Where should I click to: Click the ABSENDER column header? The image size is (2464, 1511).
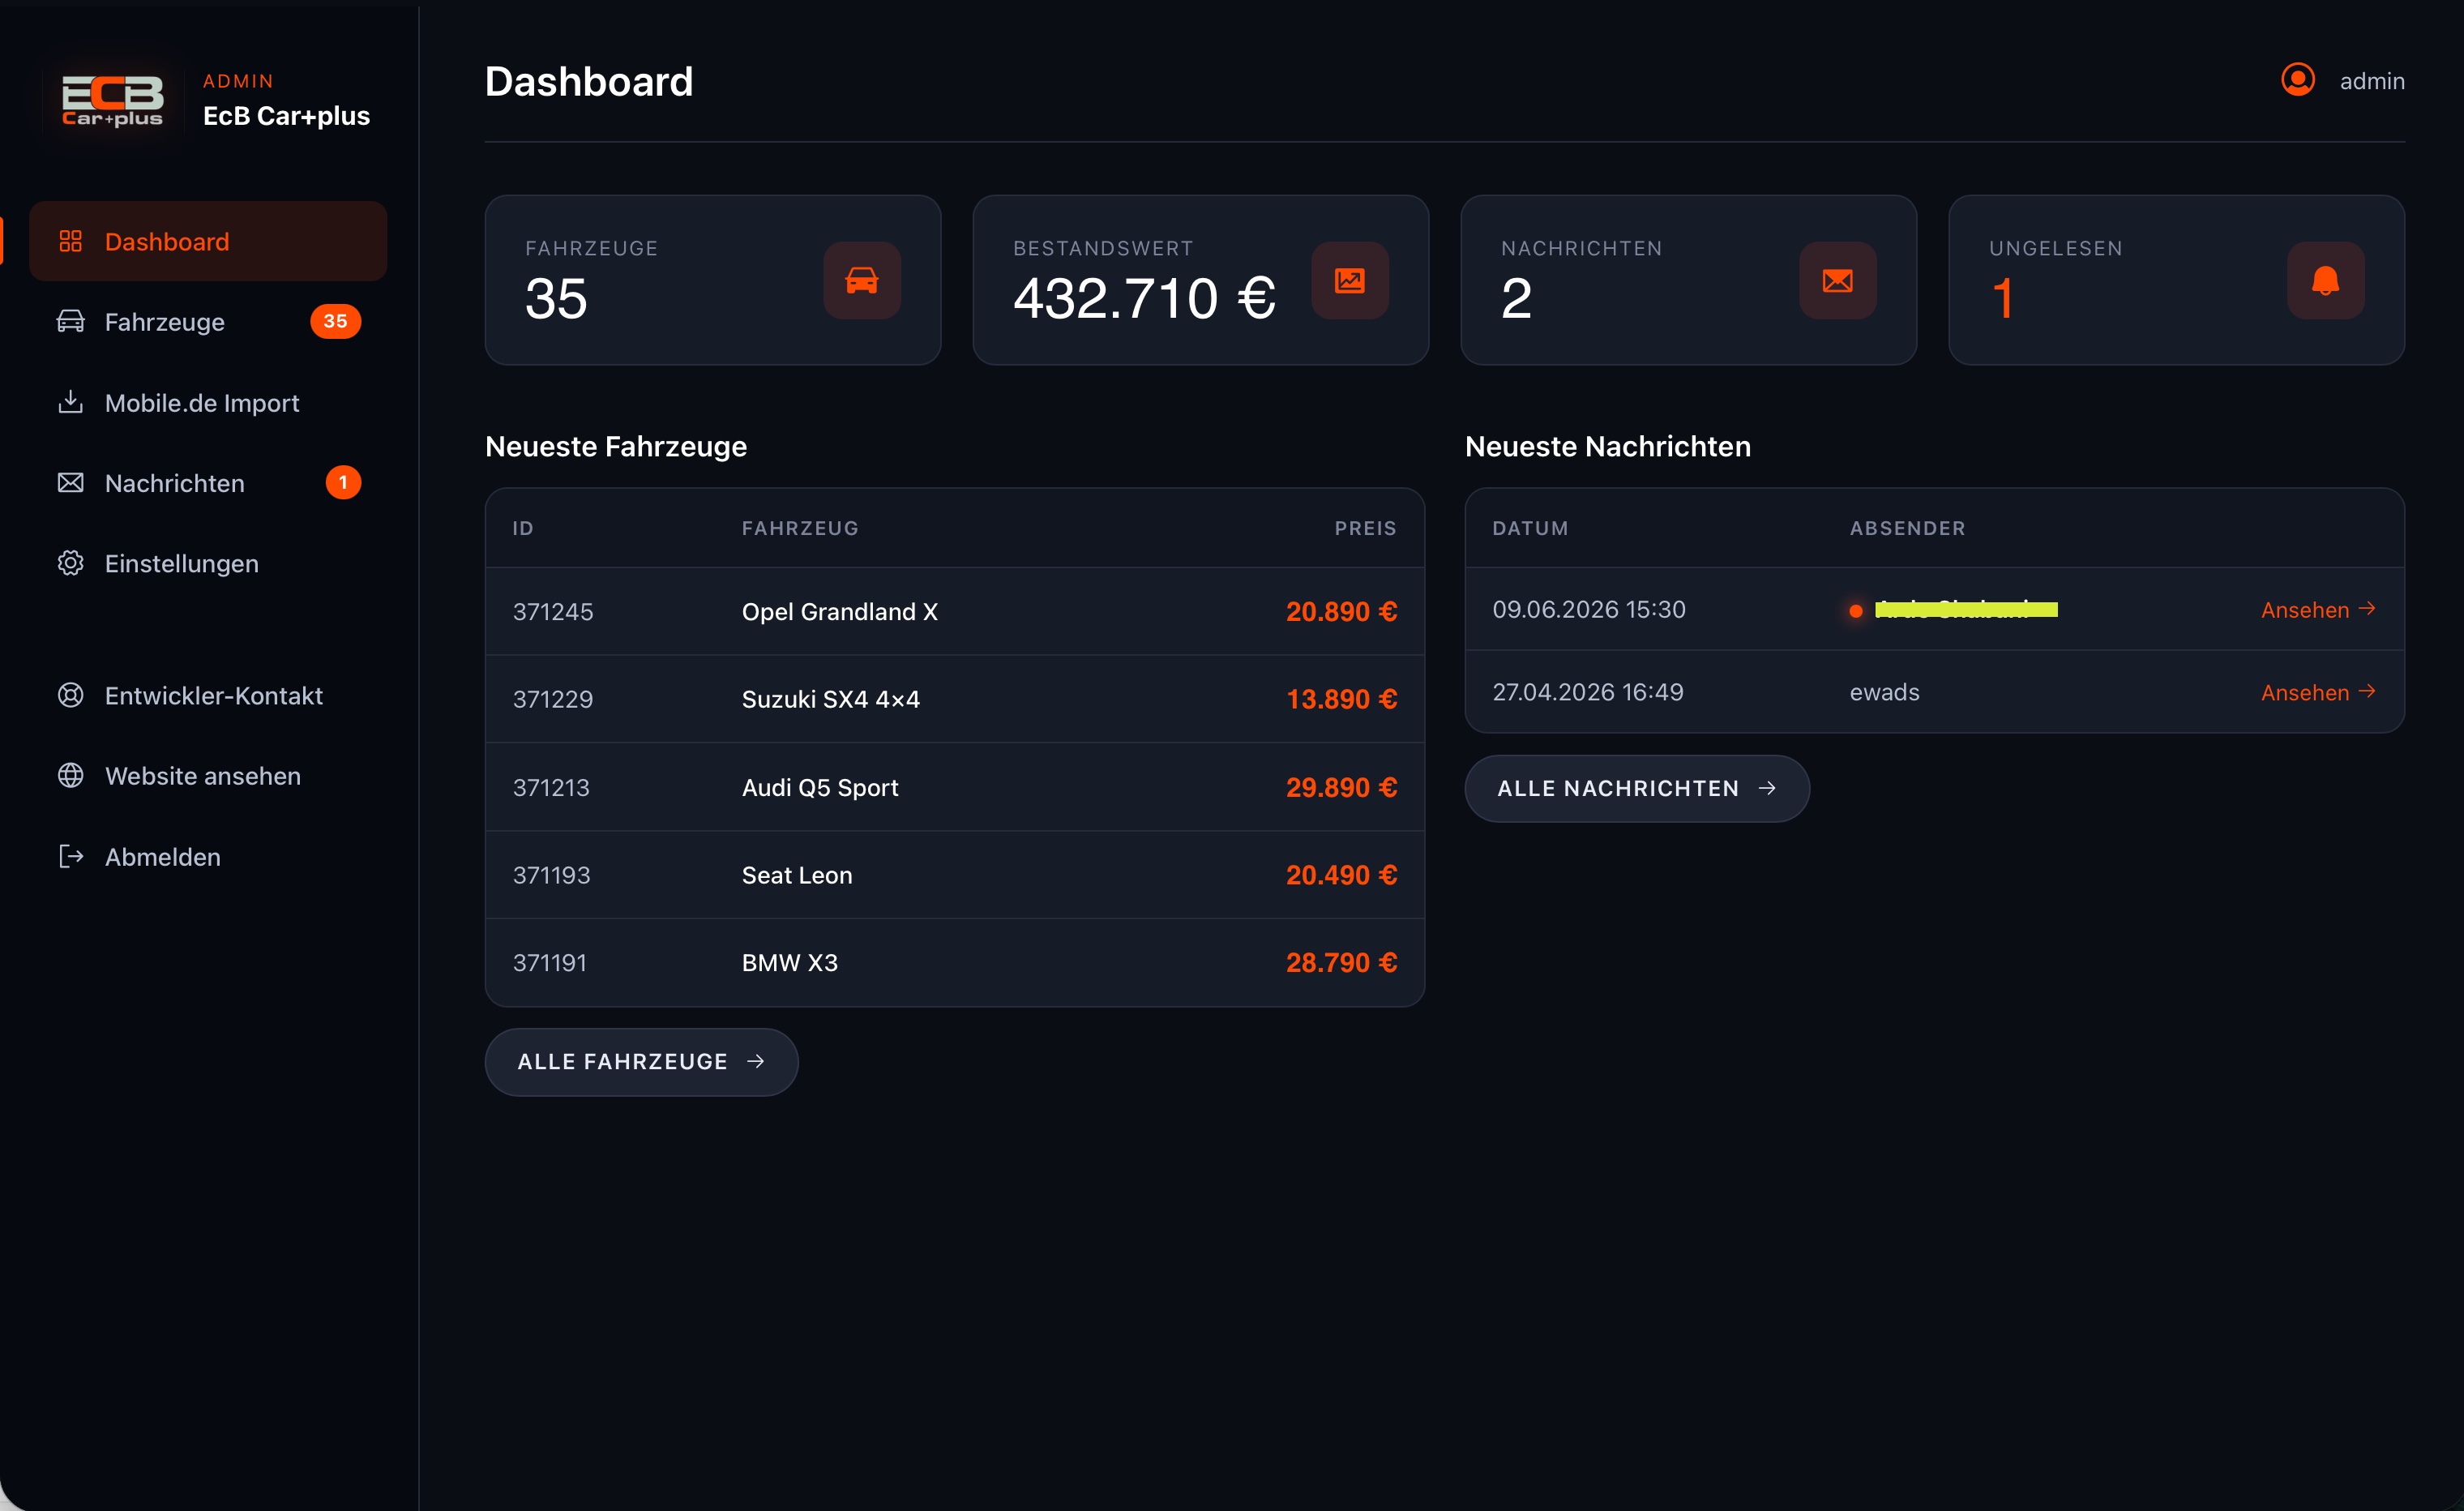[1907, 528]
